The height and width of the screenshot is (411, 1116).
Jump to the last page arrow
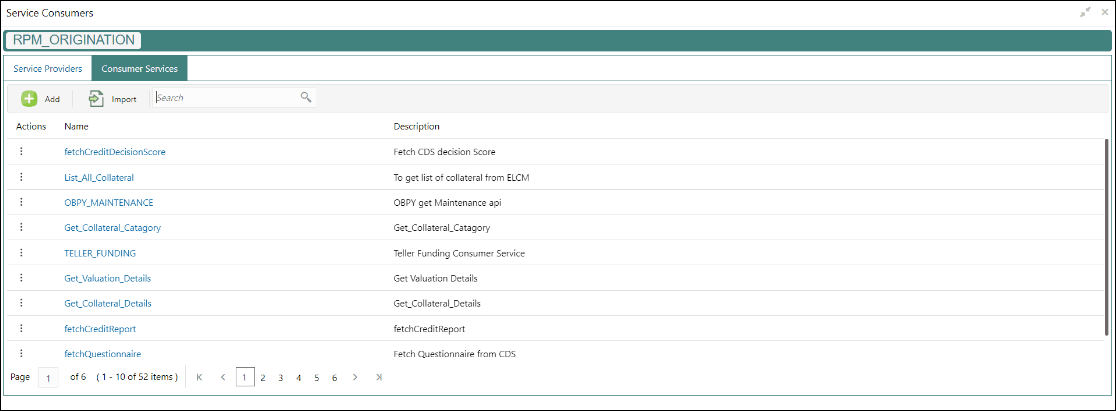click(x=378, y=377)
